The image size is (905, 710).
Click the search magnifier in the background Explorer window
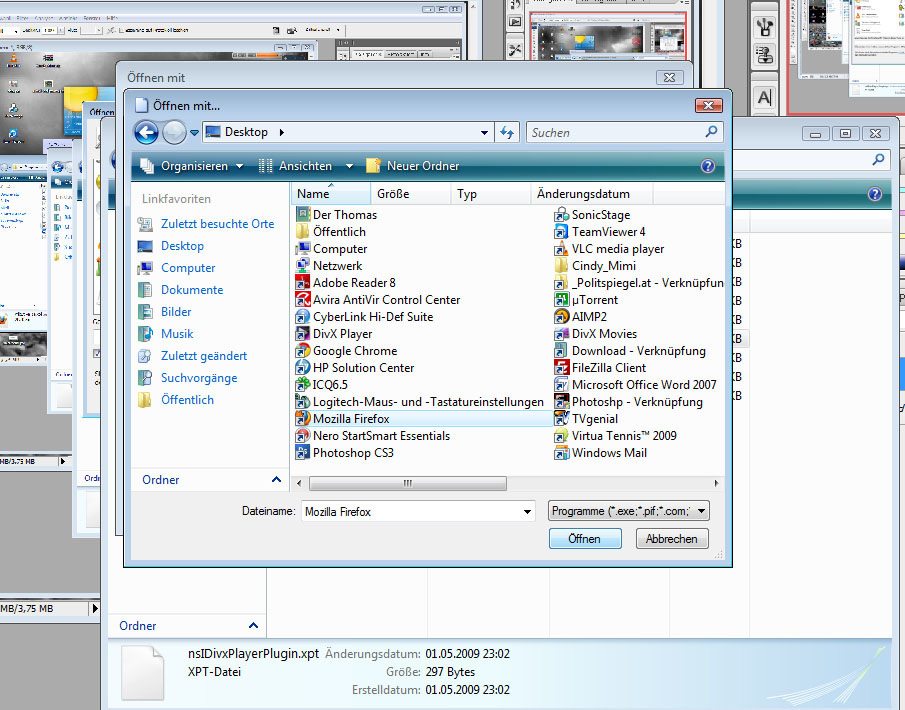click(878, 159)
